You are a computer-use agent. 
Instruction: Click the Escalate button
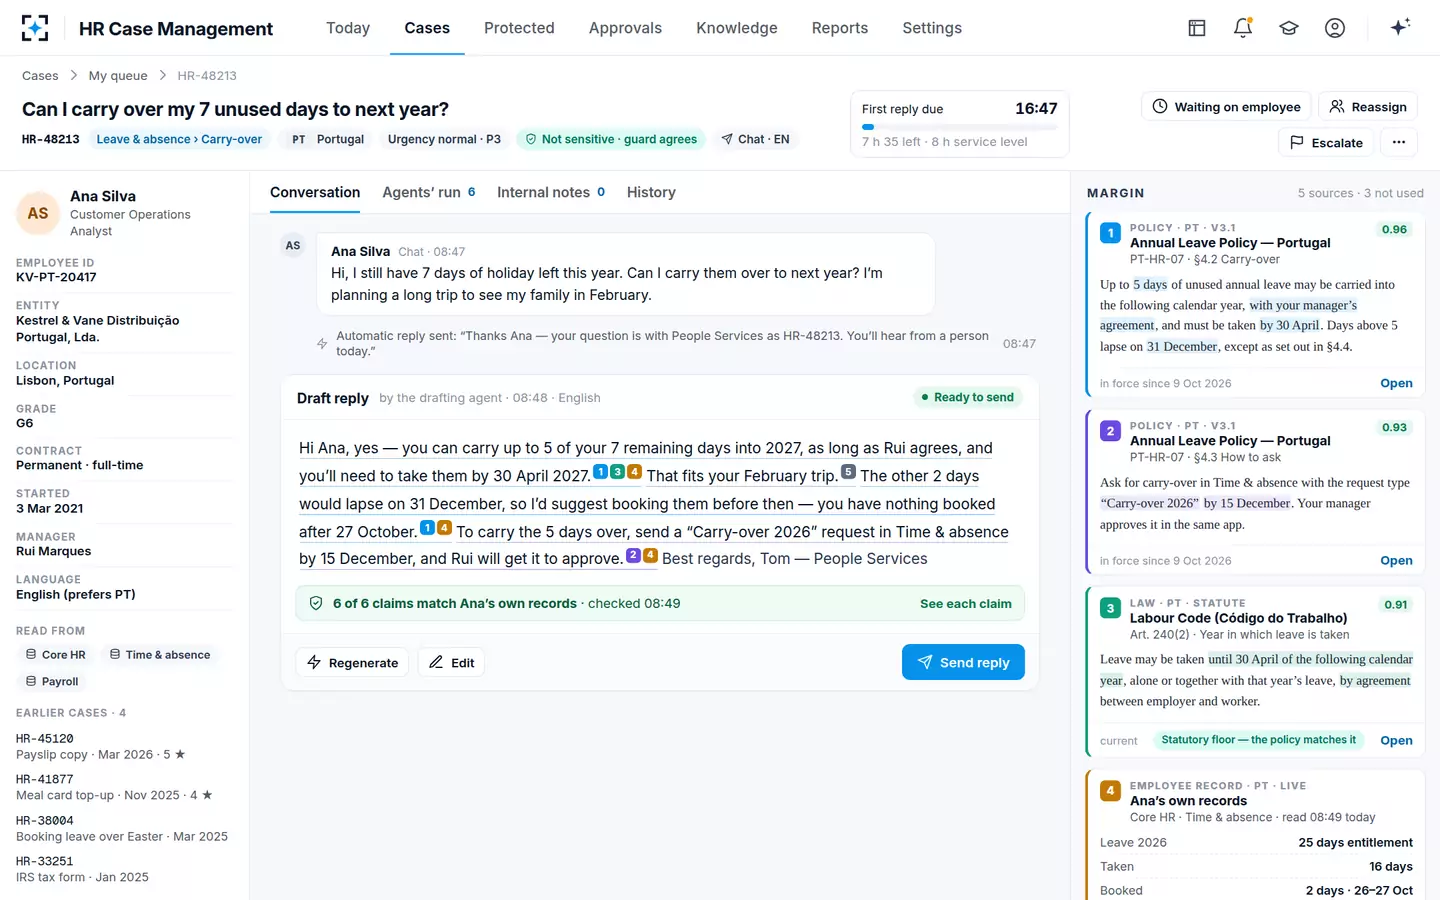pos(1326,142)
